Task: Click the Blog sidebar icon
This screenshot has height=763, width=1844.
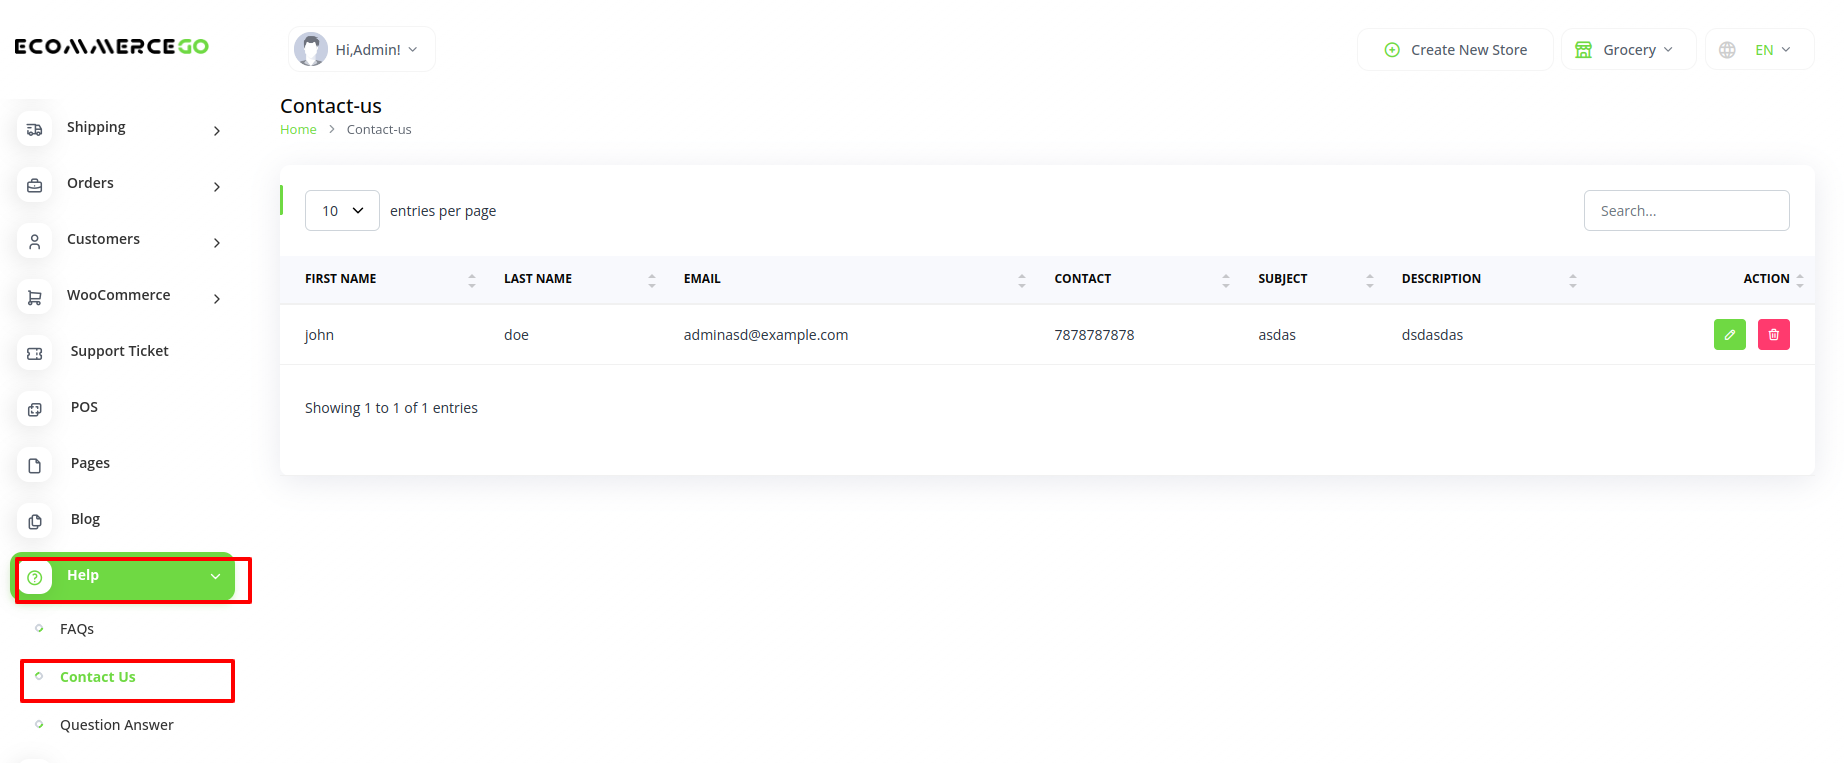Action: pyautogui.click(x=35, y=521)
